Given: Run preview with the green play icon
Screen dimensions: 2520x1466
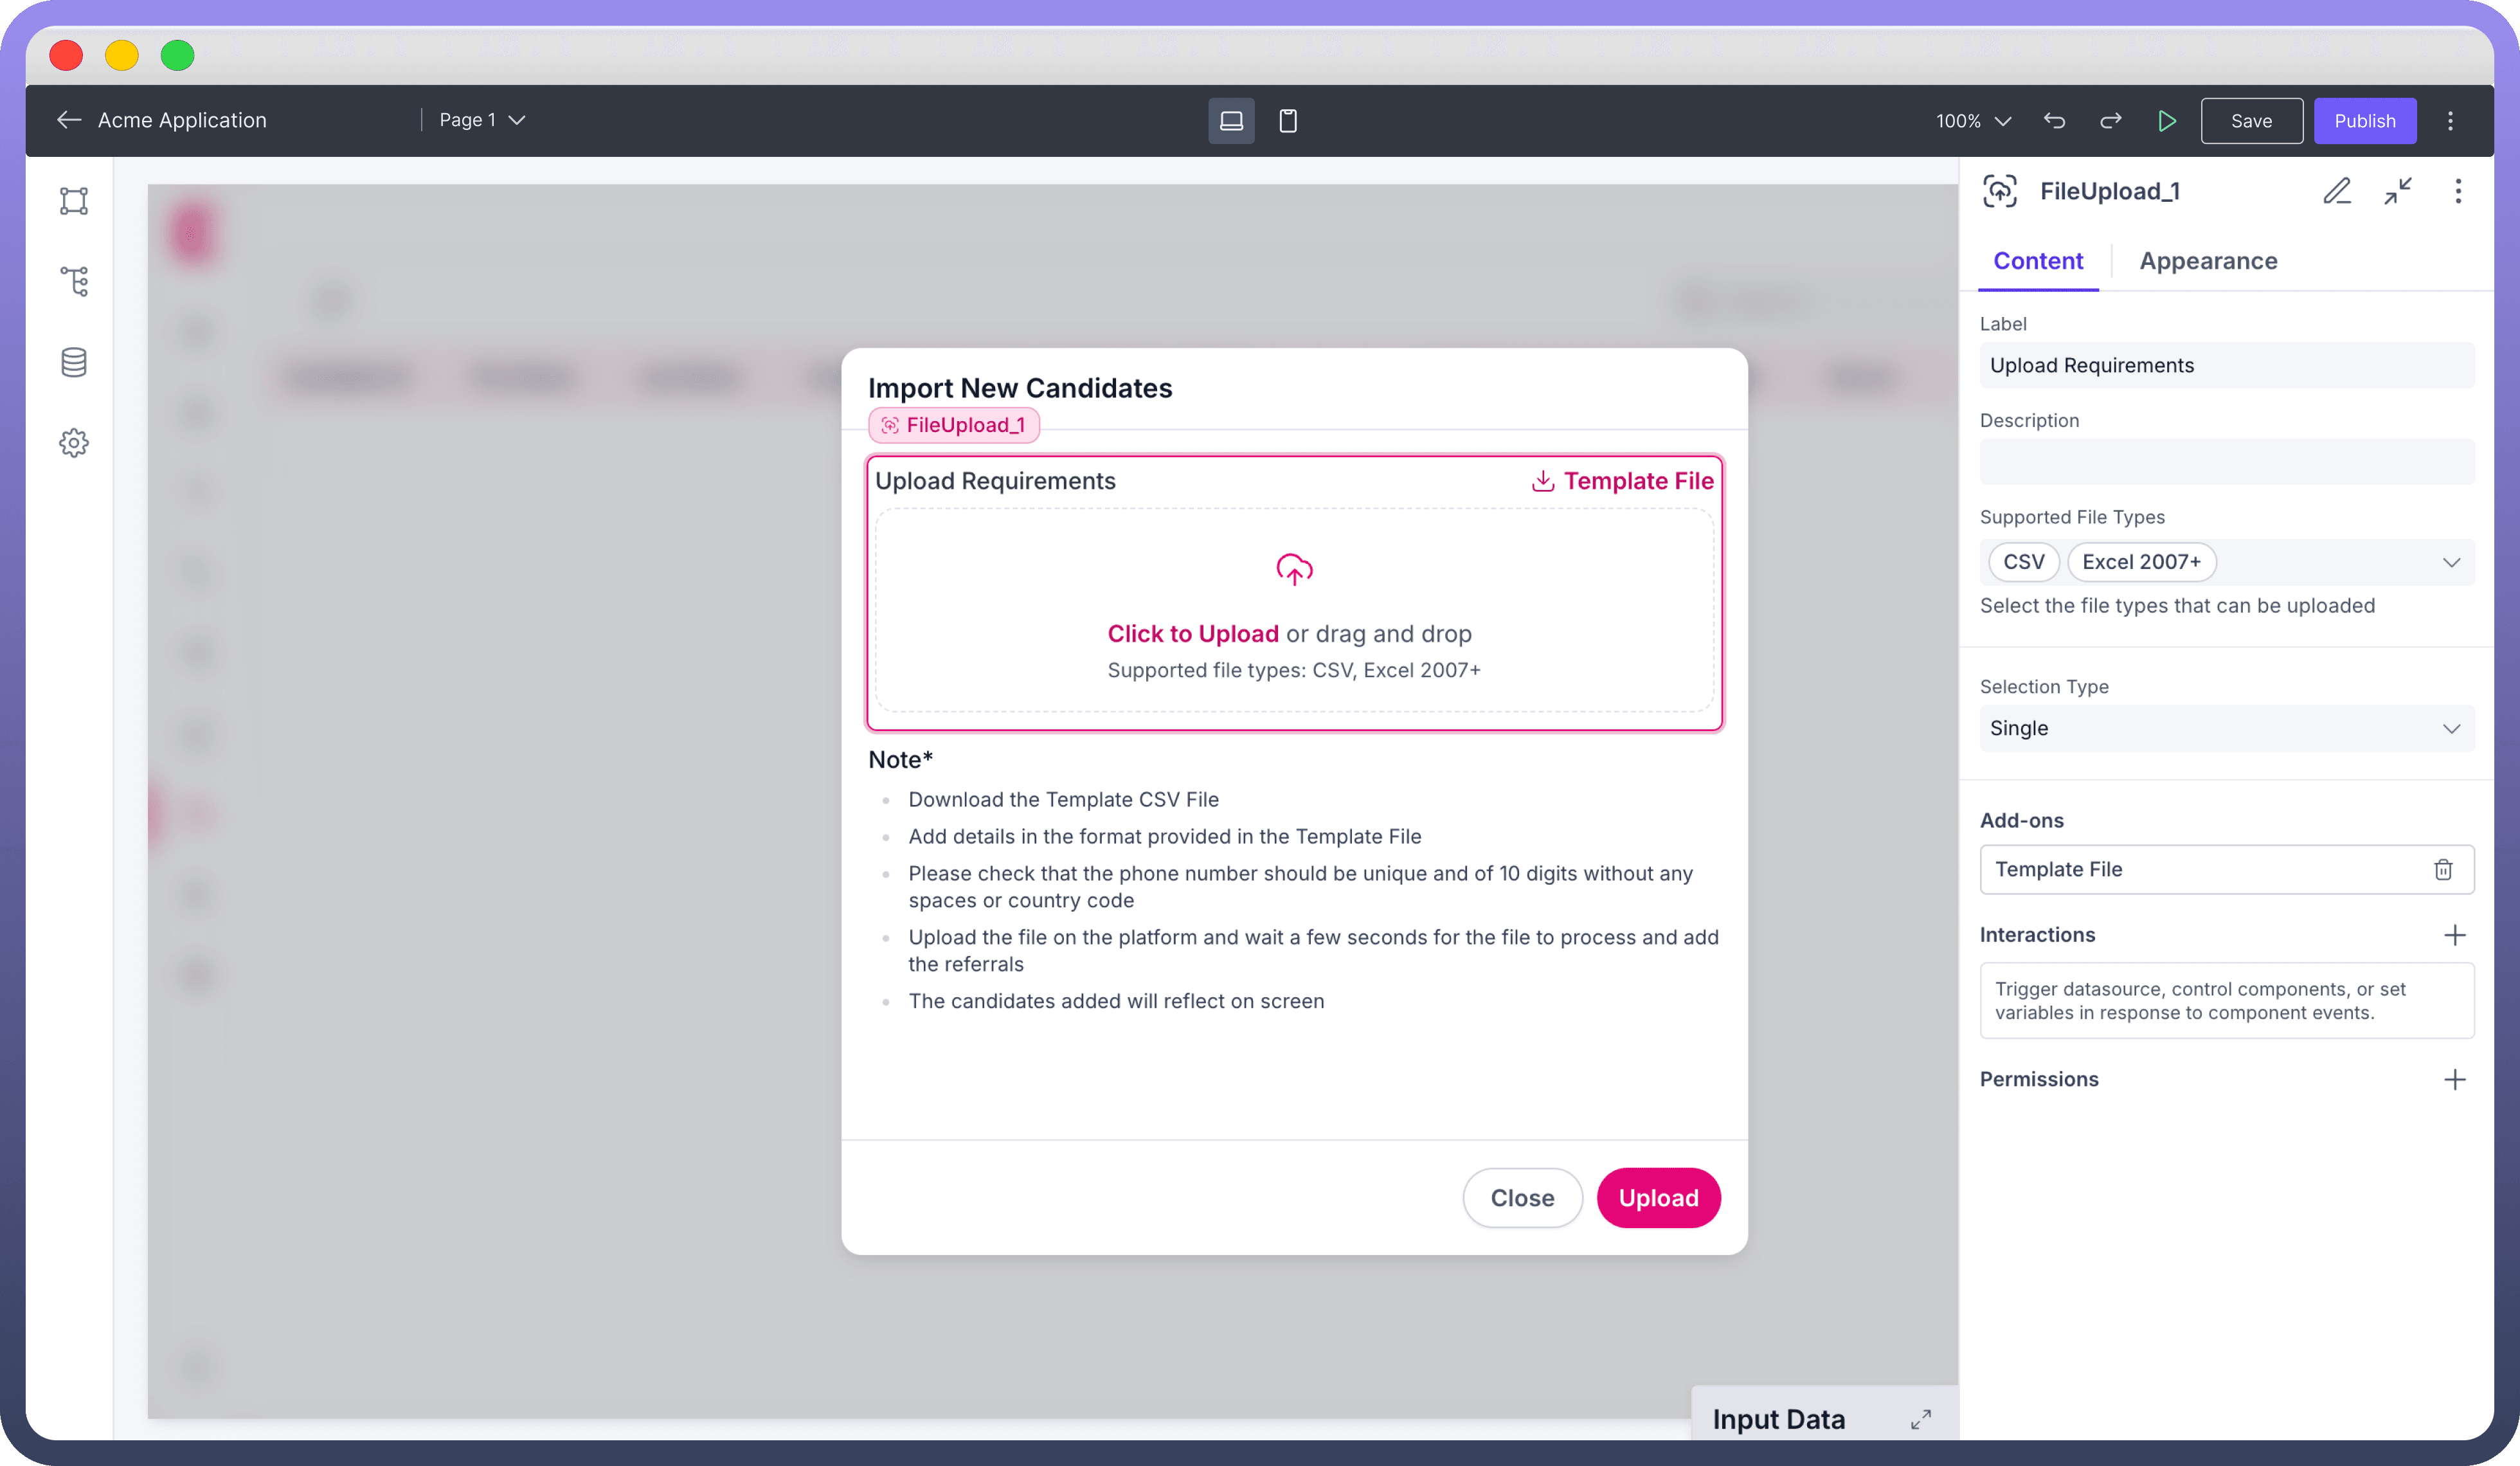Looking at the screenshot, I should click(x=2166, y=121).
